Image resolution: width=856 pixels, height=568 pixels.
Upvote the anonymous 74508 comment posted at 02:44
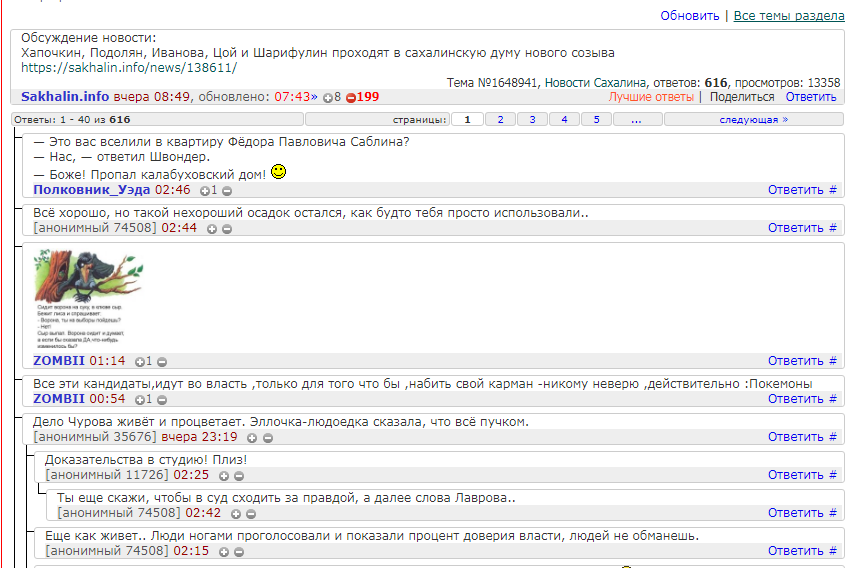tap(211, 228)
